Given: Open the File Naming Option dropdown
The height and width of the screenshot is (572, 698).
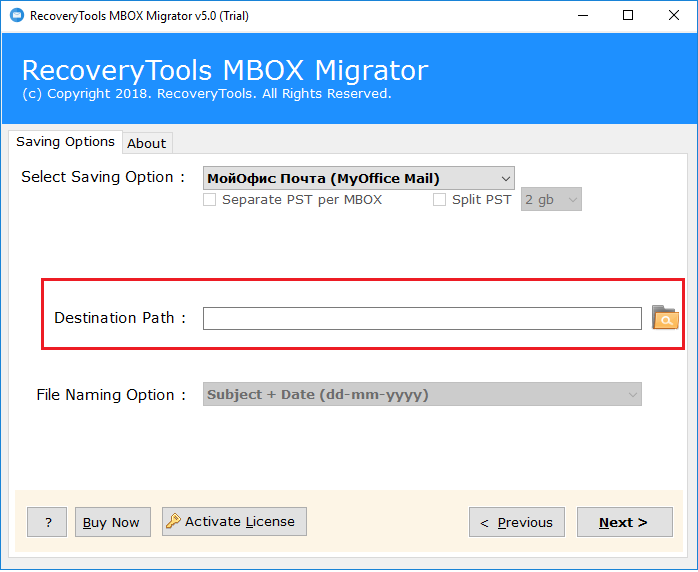Looking at the screenshot, I should coord(422,394).
